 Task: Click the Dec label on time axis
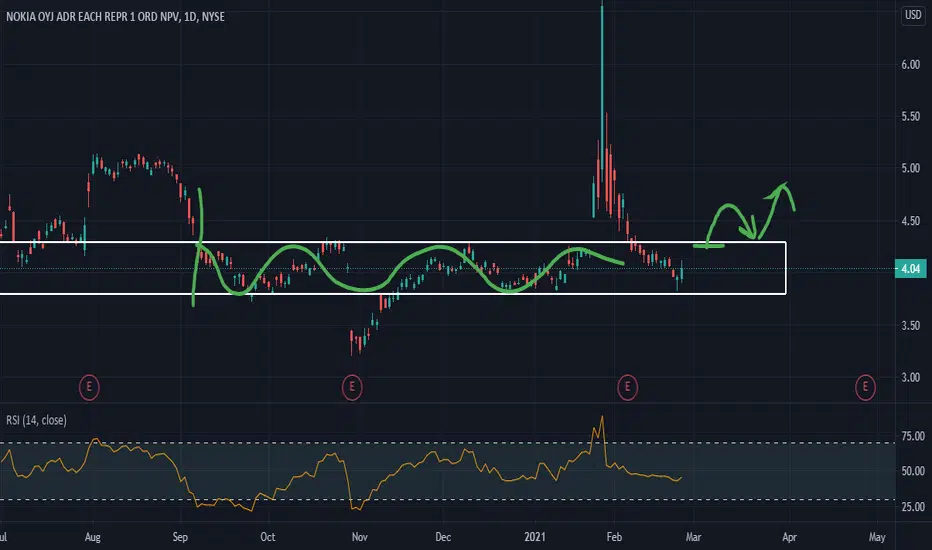point(443,538)
